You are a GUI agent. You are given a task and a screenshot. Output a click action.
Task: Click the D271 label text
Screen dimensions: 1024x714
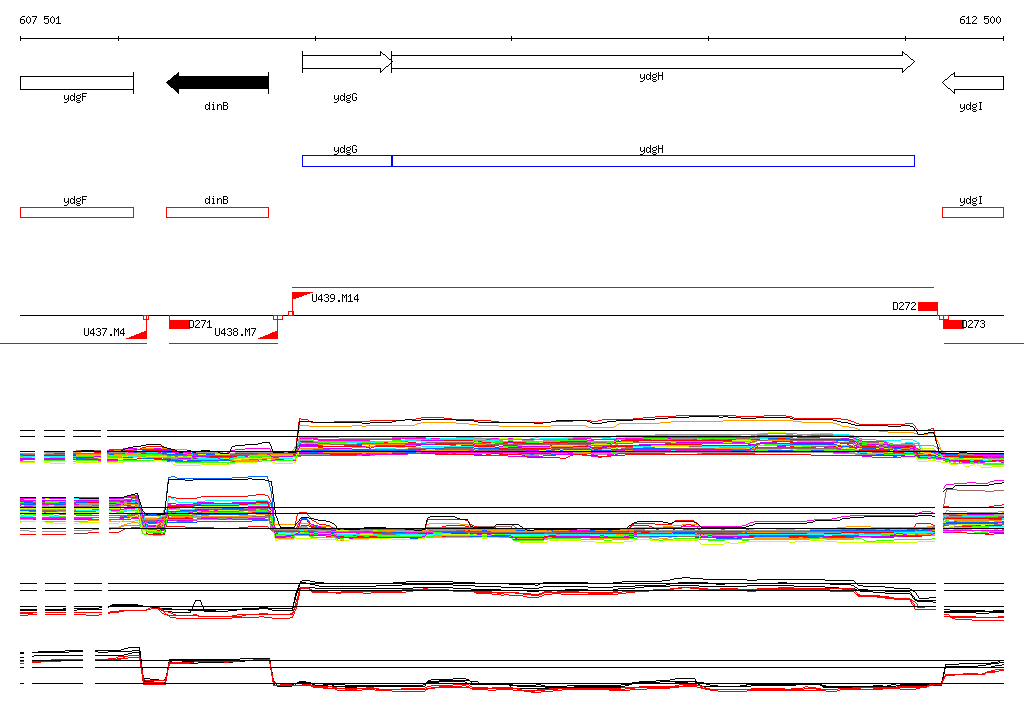[x=200, y=324]
